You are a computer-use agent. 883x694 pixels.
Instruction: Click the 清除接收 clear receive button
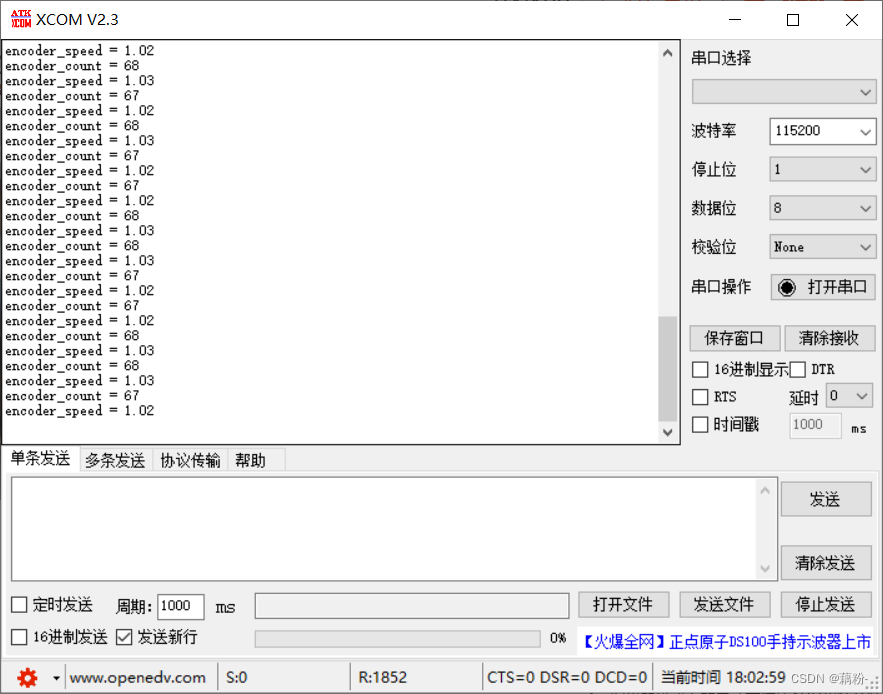pos(830,338)
